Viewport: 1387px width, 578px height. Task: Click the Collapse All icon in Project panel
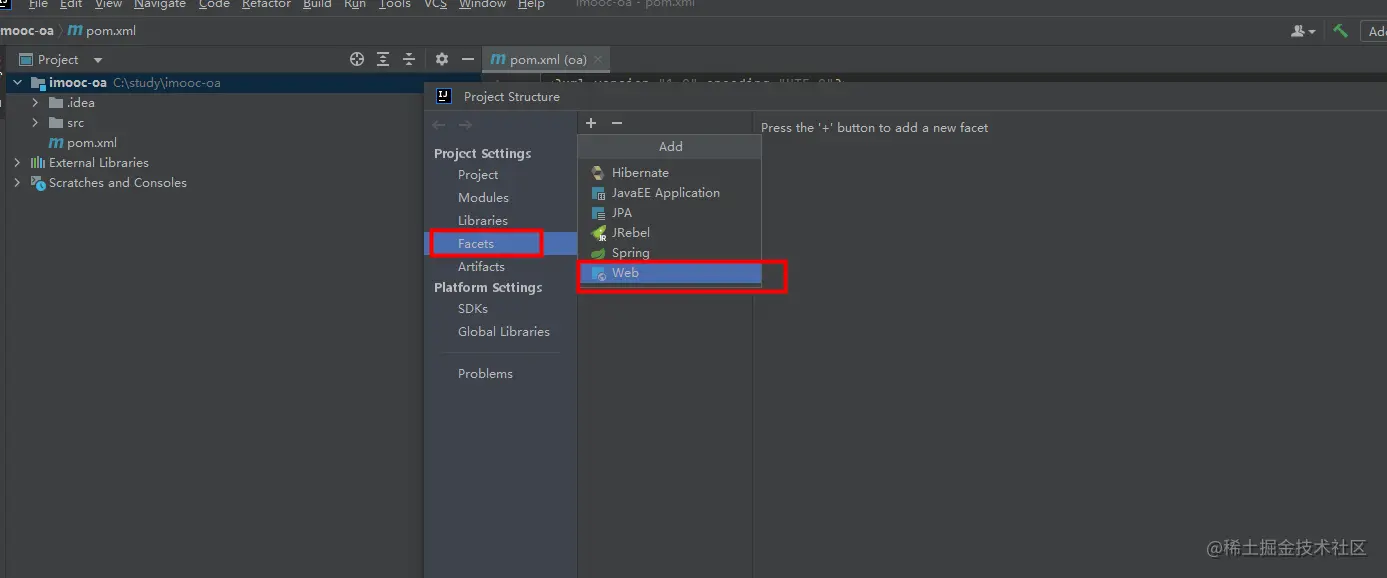coord(409,60)
